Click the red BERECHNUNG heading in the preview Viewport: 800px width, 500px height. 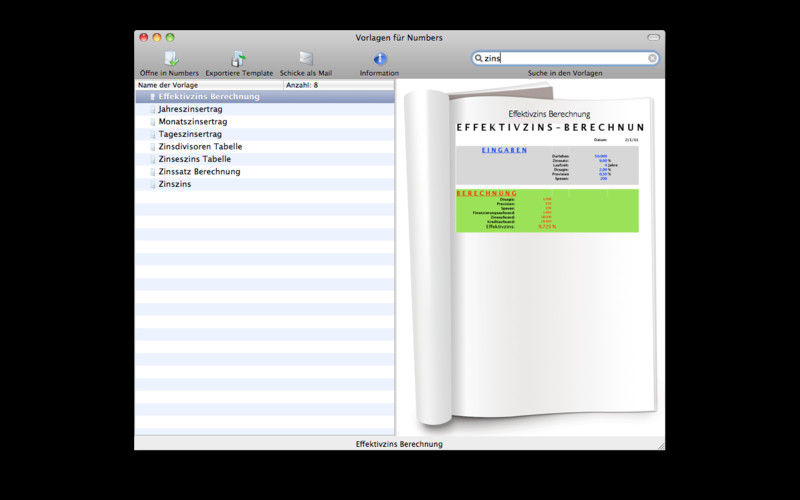coord(487,193)
